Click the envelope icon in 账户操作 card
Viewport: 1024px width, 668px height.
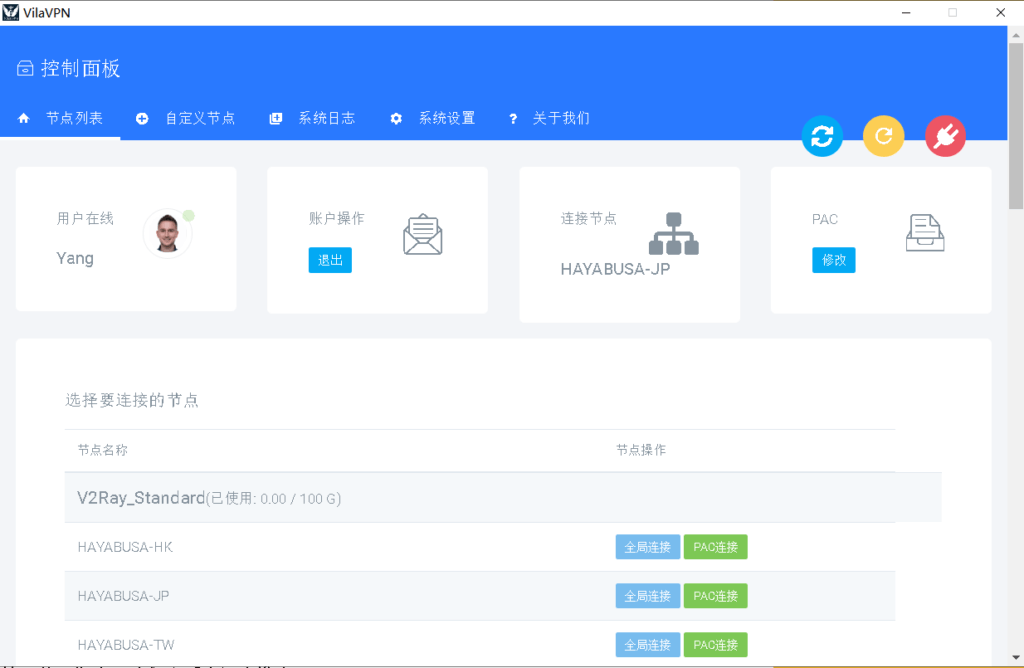point(423,234)
